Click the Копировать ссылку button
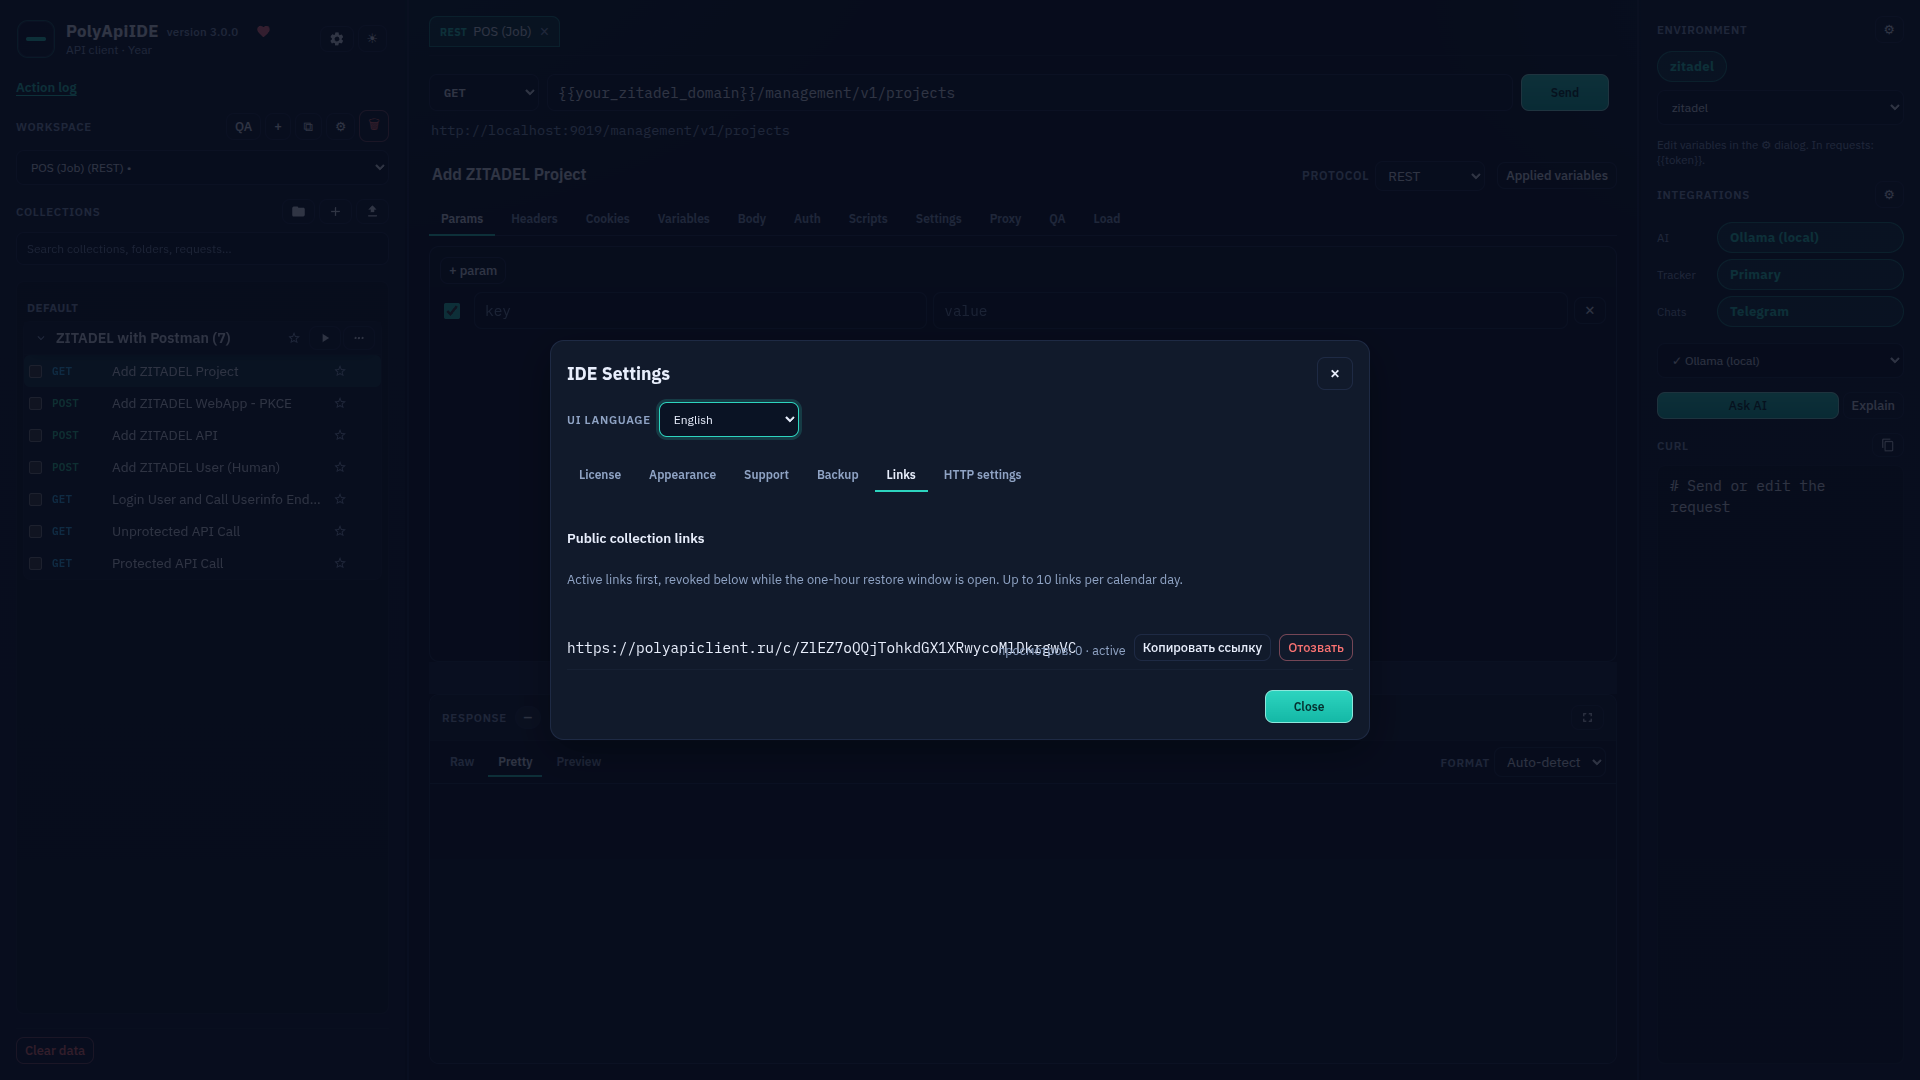The height and width of the screenshot is (1080, 1920). point(1202,648)
